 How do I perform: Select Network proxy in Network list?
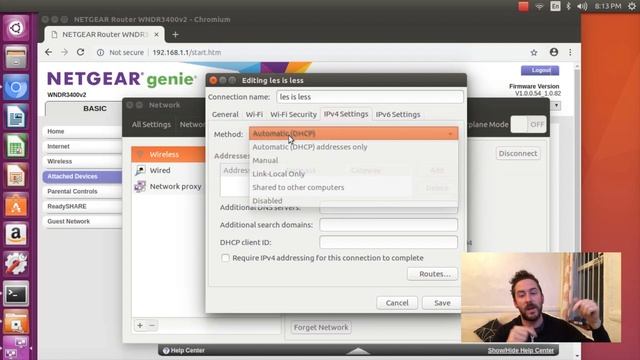169,186
